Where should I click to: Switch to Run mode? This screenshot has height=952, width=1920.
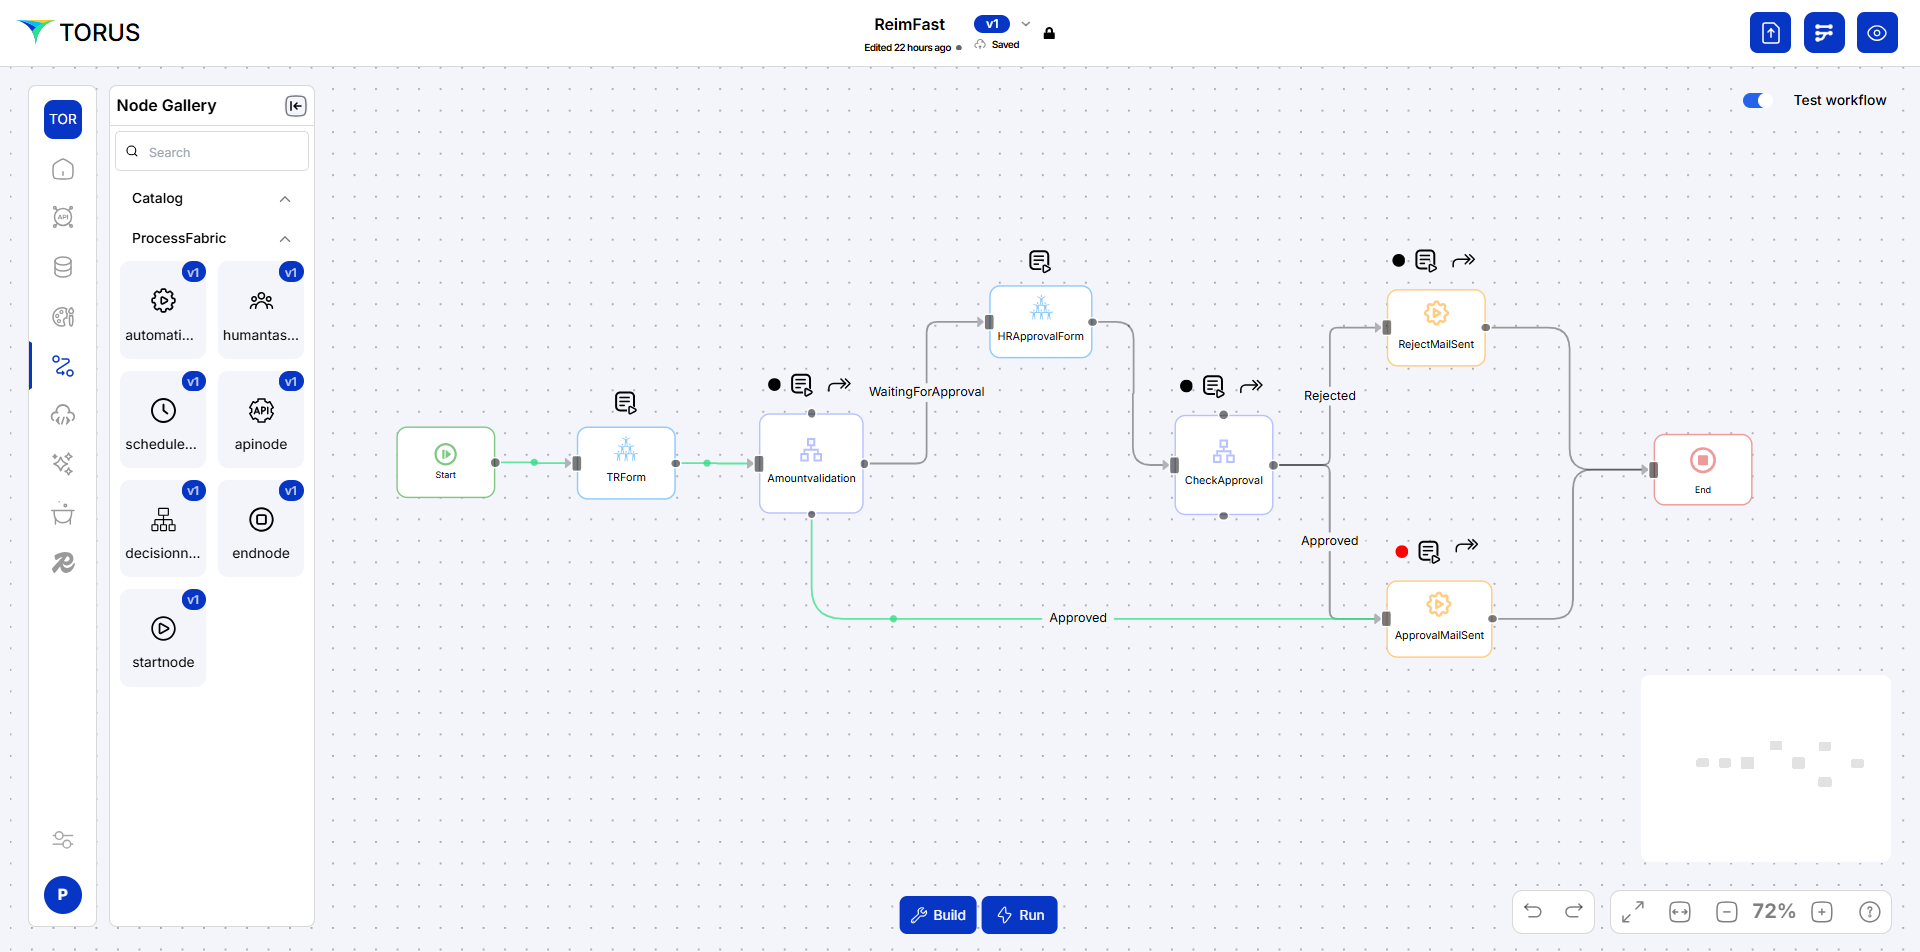tap(1020, 915)
